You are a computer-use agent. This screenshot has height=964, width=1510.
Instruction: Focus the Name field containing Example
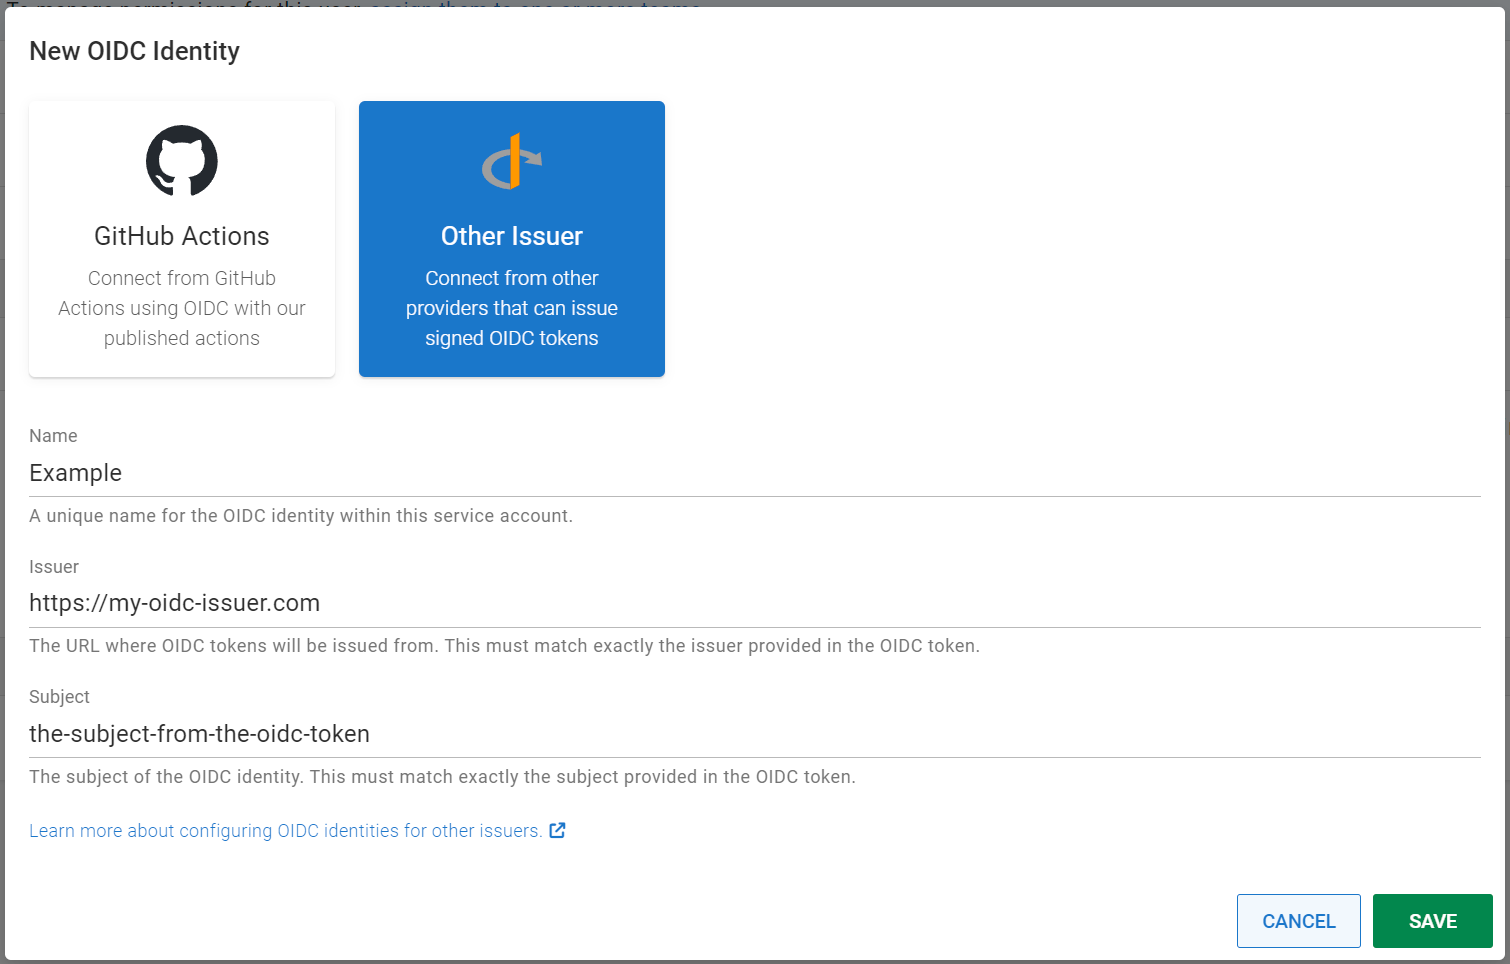coord(400,472)
